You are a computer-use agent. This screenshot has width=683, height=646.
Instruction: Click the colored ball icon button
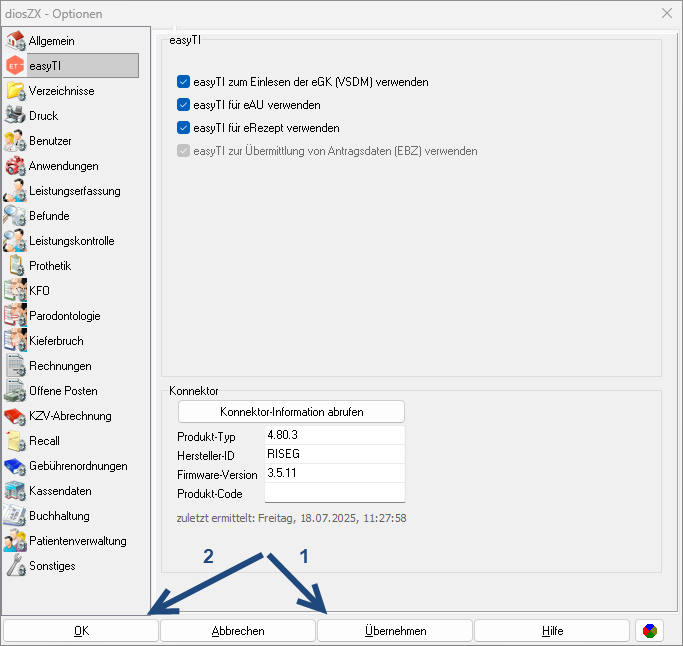coord(649,631)
